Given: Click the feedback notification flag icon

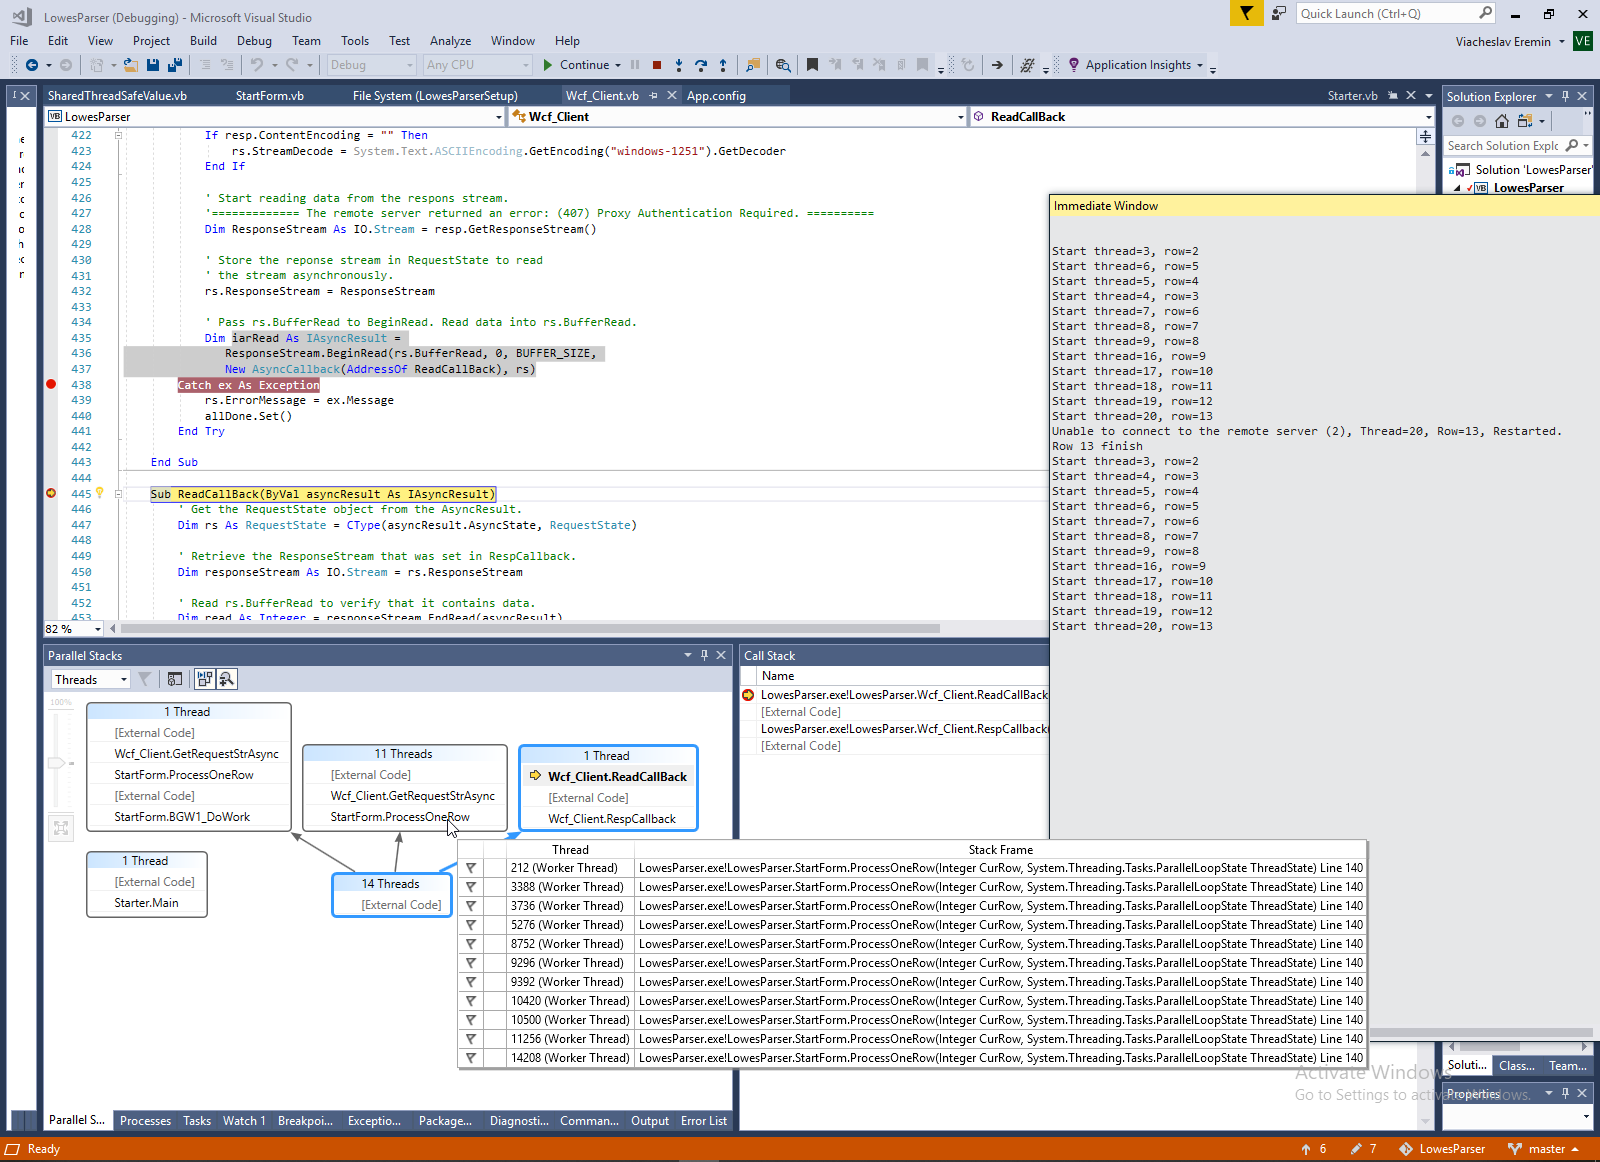Looking at the screenshot, I should pos(1246,13).
